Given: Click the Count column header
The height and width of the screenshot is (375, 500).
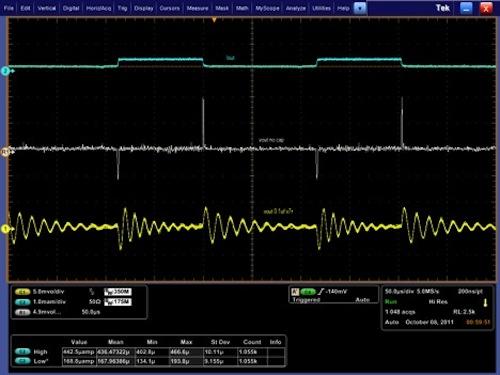Looking at the screenshot, I should point(252,342).
